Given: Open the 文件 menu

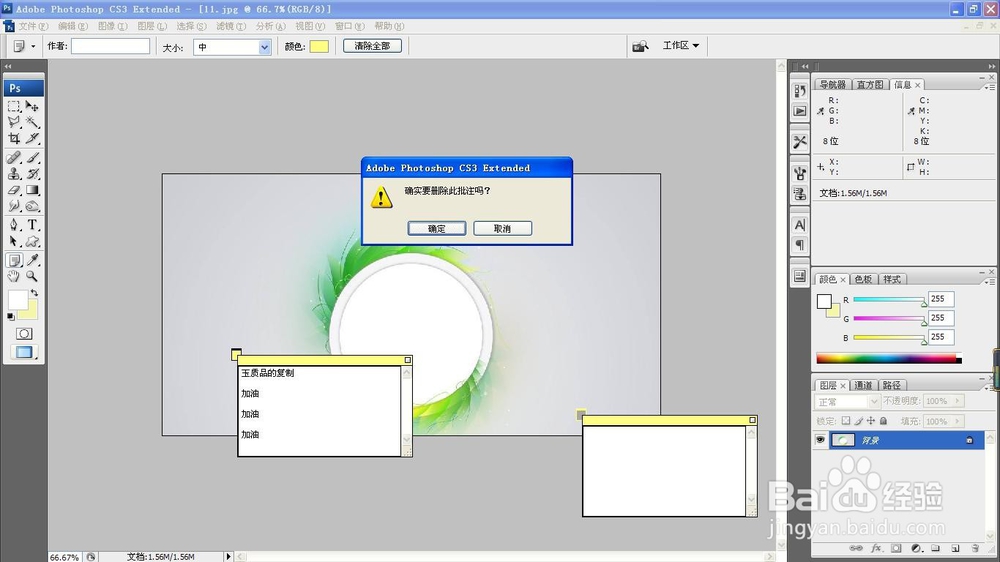Looking at the screenshot, I should [x=33, y=26].
